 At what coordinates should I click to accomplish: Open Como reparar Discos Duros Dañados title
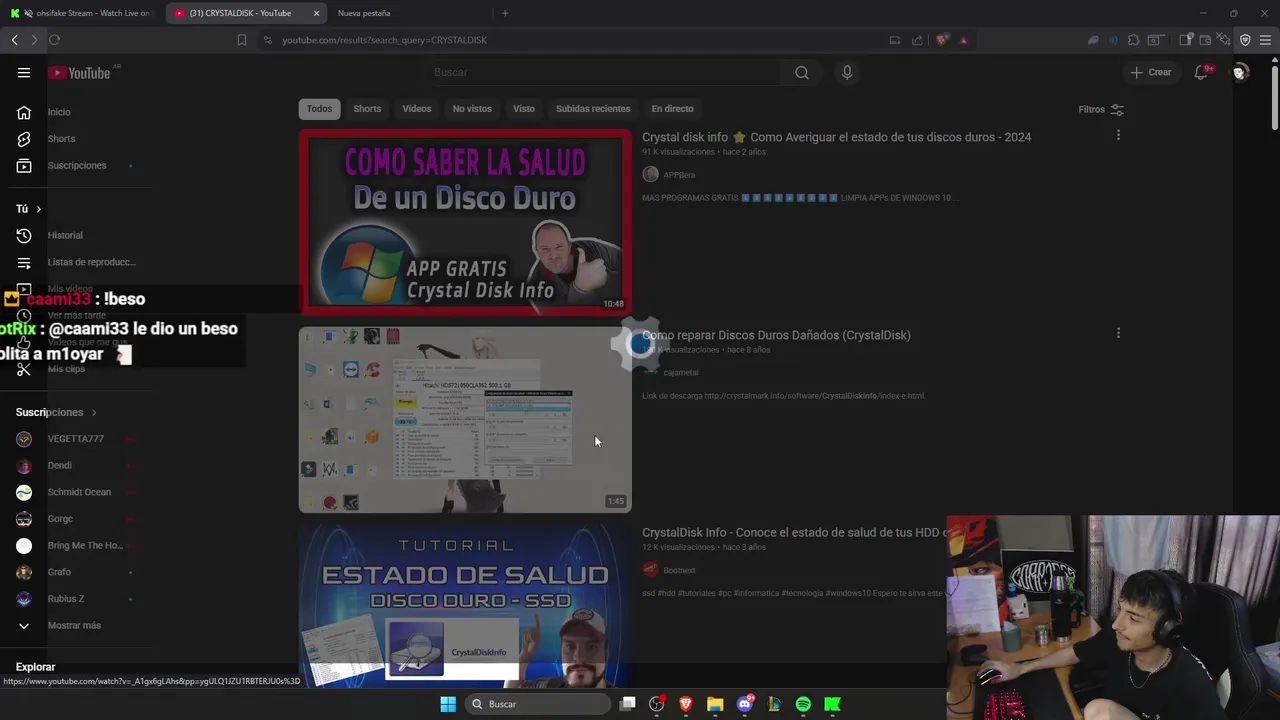[776, 335]
